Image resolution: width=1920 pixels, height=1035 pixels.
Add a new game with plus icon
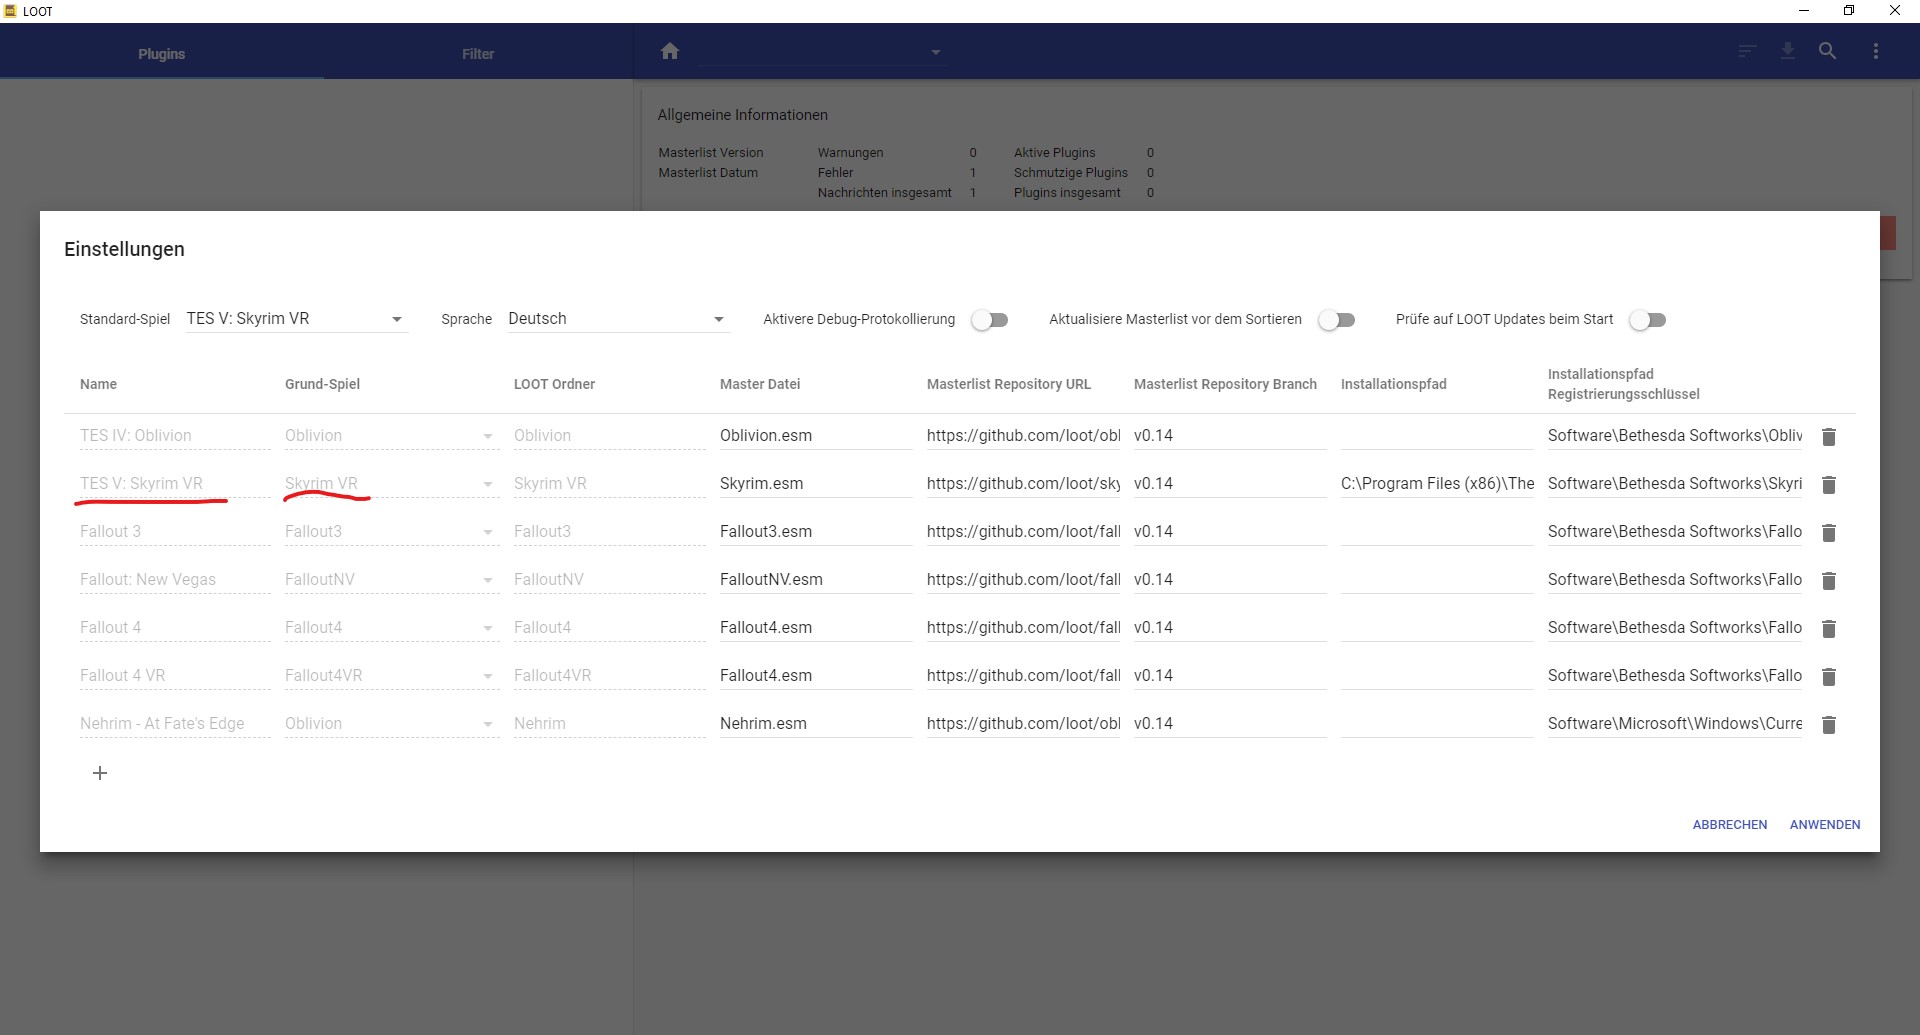coord(100,773)
